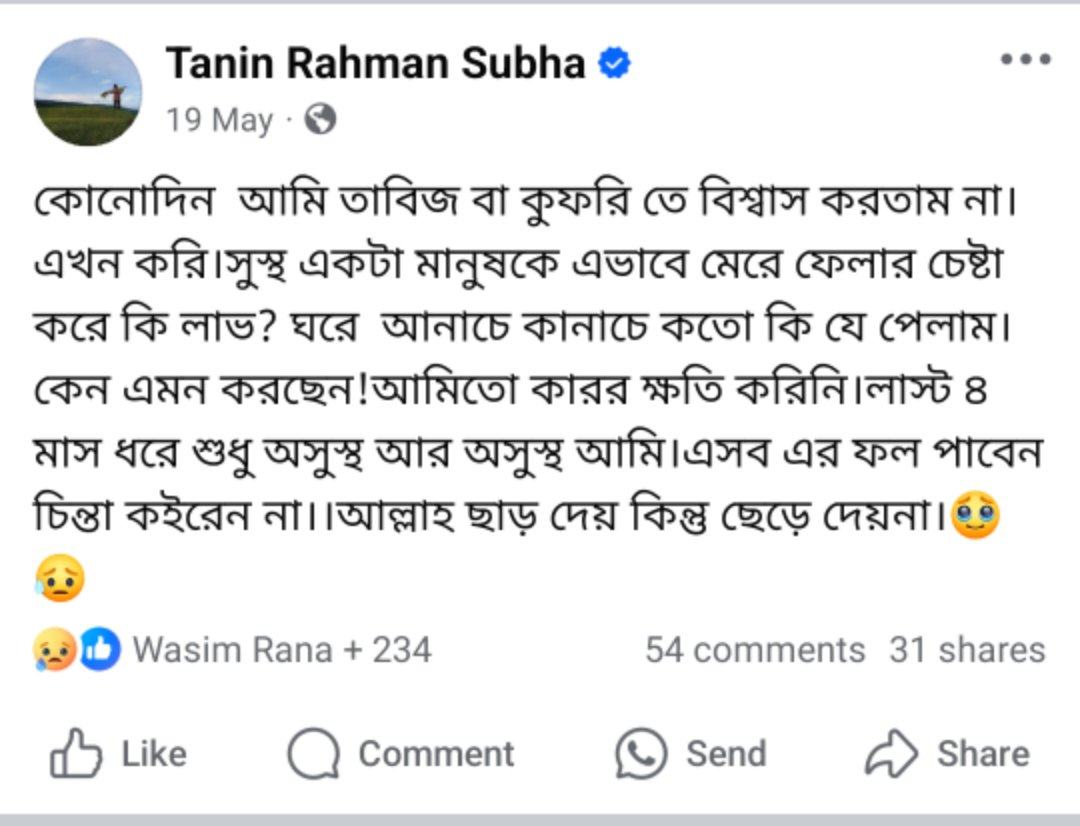This screenshot has width=1080, height=826.
Task: Click the Like button label
Action: [x=154, y=754]
